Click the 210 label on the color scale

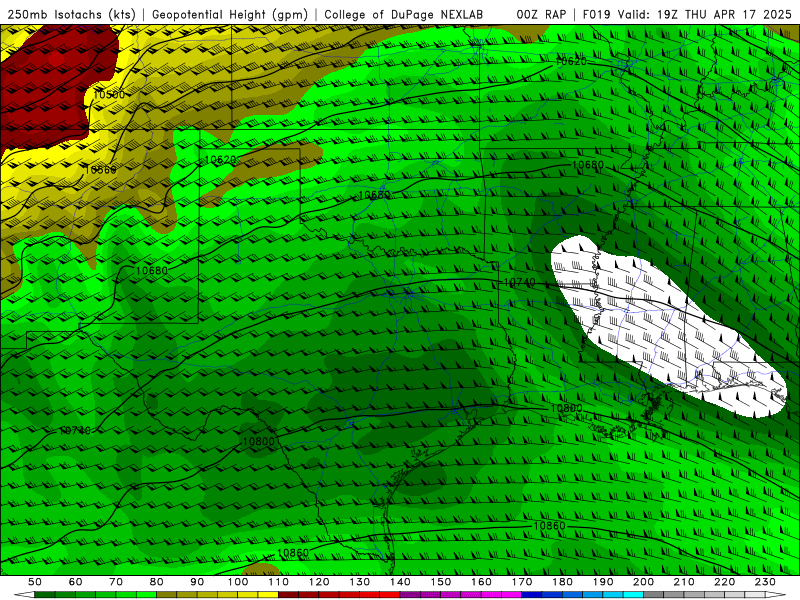point(684,582)
